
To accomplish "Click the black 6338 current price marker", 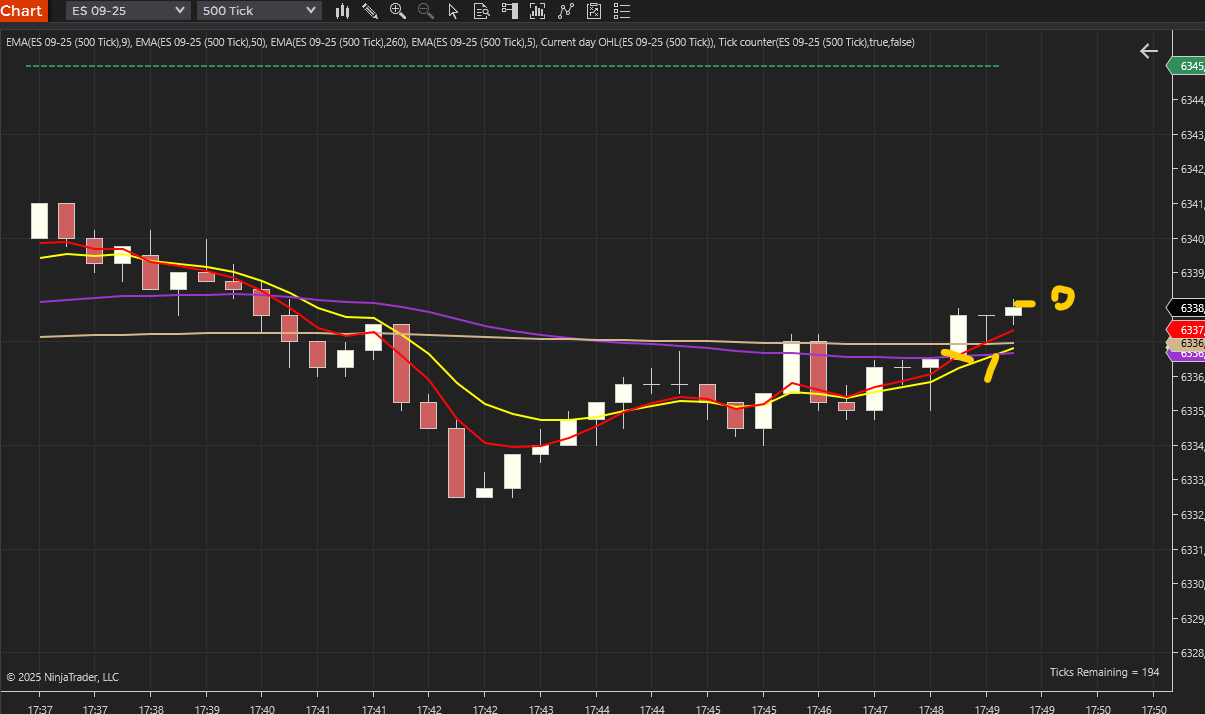I will pyautogui.click(x=1186, y=308).
